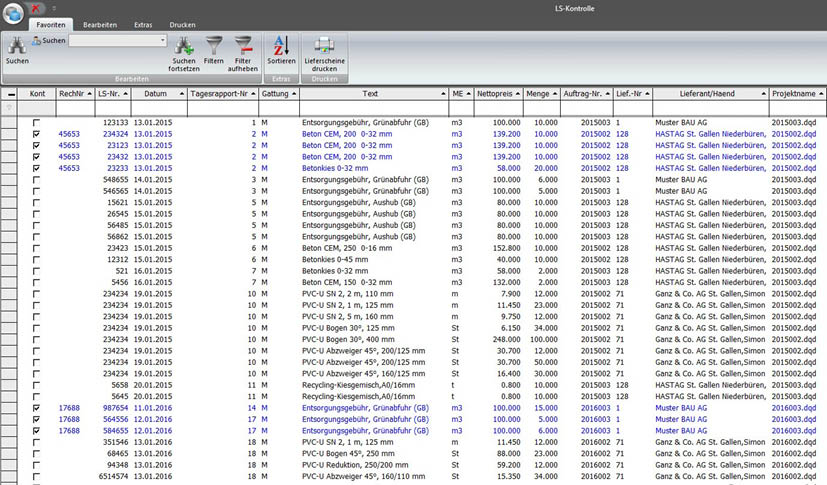
Task: Check the Kont box for LS-Nr. 15621
Action: tap(36, 203)
